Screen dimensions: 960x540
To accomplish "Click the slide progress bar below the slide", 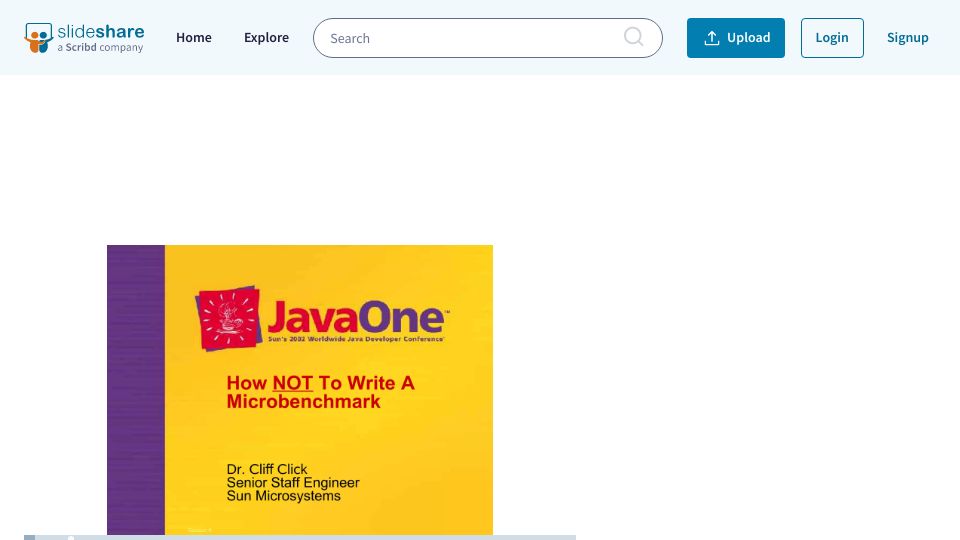I will (300, 538).
